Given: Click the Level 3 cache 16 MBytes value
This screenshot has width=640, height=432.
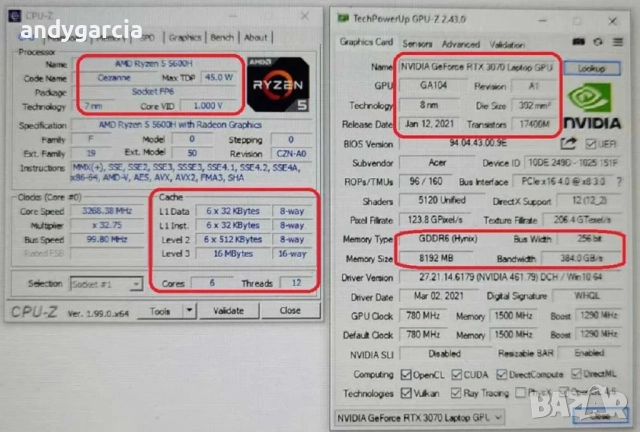Looking at the screenshot, I should [x=233, y=254].
